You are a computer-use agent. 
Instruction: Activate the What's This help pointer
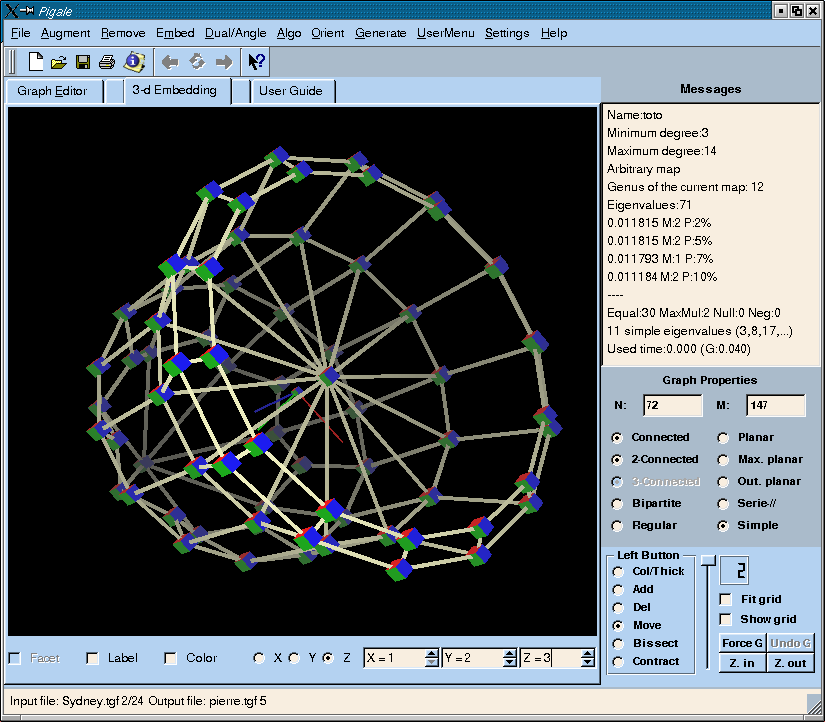(257, 62)
